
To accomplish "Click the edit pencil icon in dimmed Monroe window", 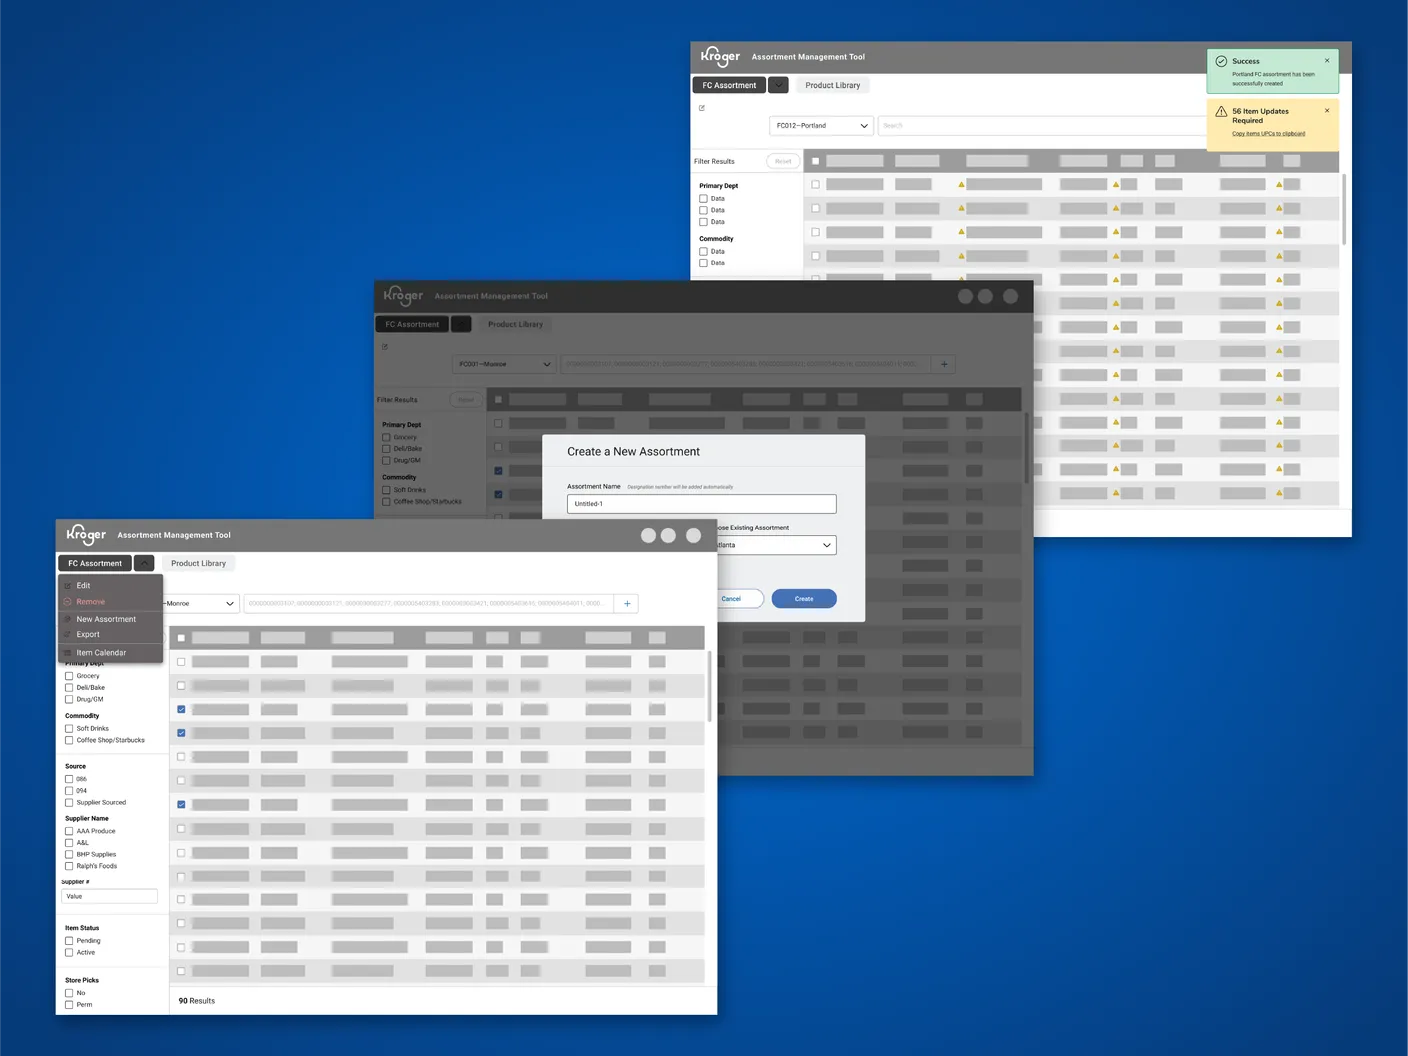I will 385,347.
